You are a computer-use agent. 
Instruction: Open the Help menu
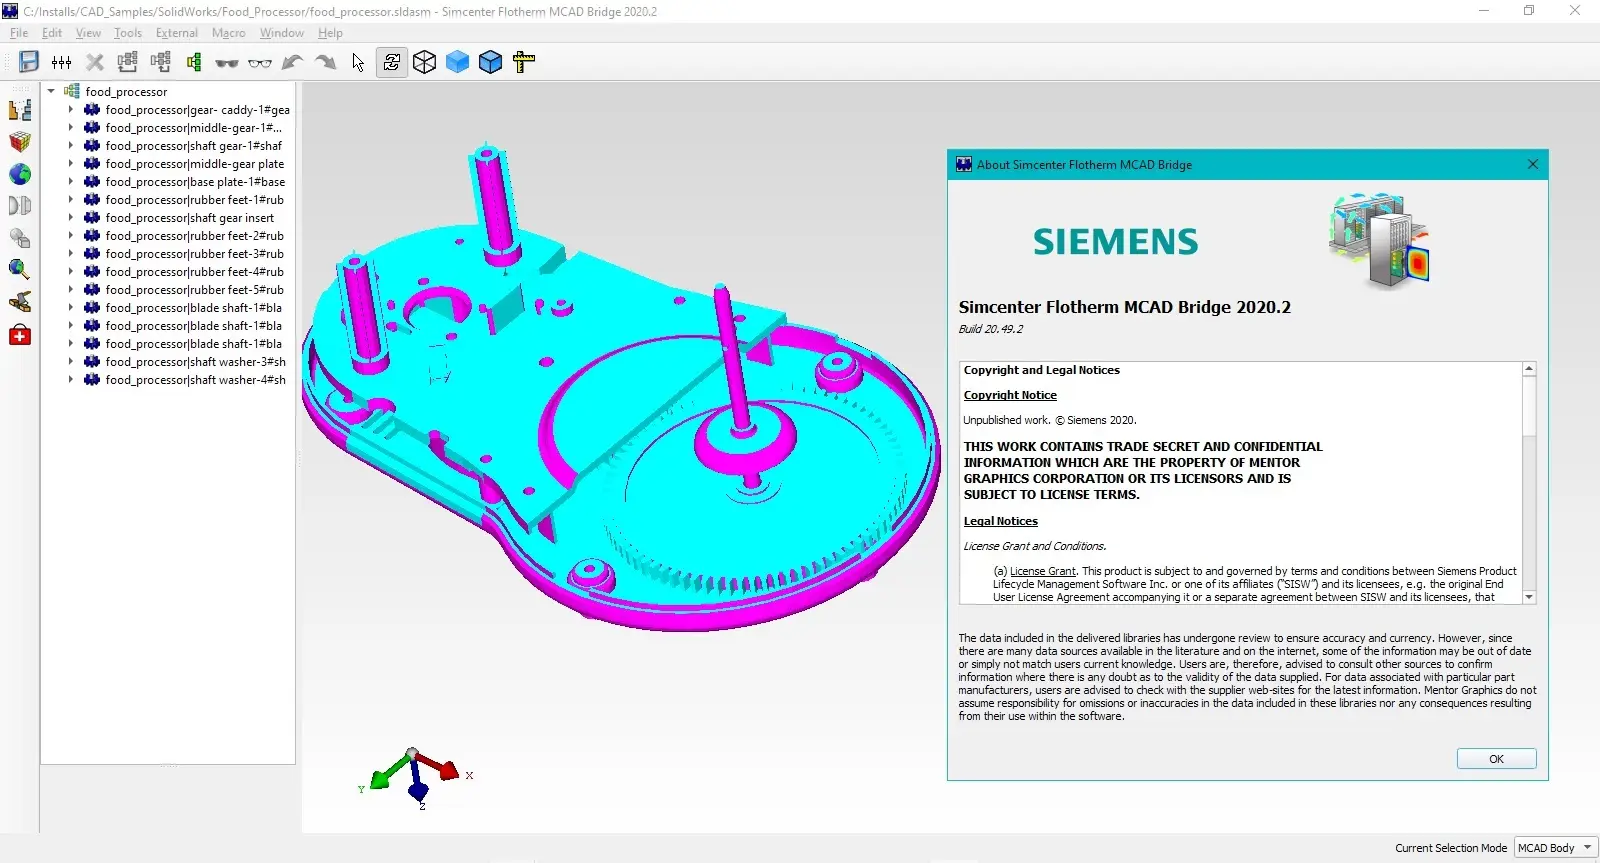[x=330, y=33]
